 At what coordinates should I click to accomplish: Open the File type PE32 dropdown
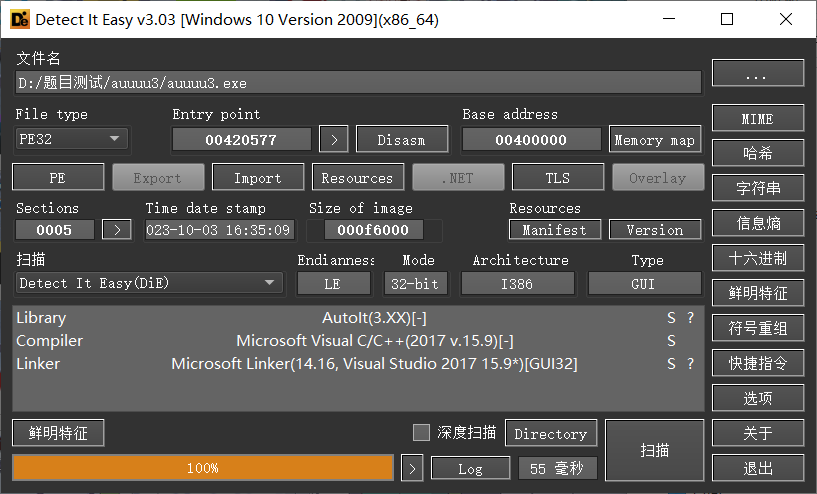coord(72,139)
